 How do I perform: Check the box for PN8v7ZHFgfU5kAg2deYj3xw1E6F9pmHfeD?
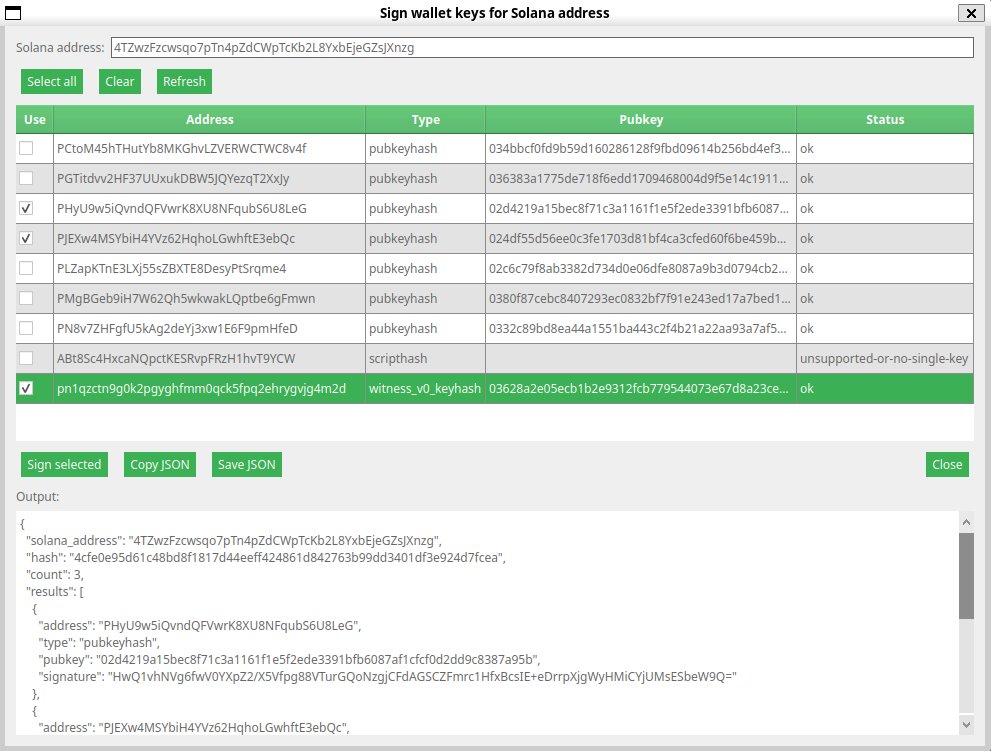[26, 328]
